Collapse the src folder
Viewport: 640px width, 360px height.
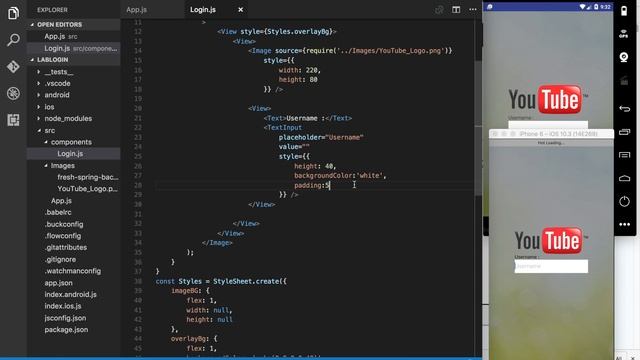50,131
